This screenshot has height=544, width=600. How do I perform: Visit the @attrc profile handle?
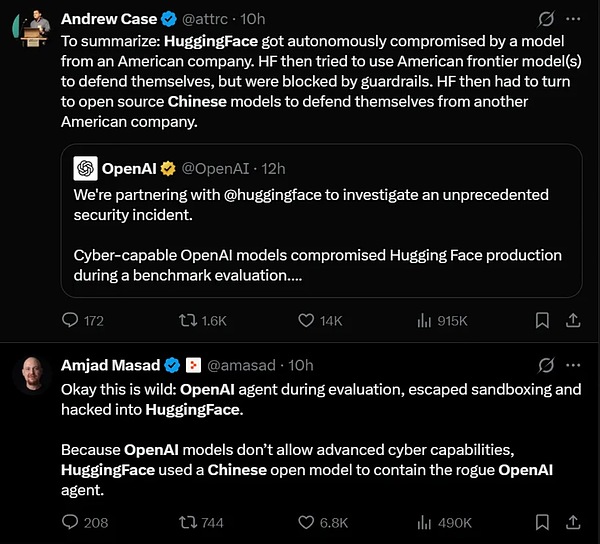[205, 19]
